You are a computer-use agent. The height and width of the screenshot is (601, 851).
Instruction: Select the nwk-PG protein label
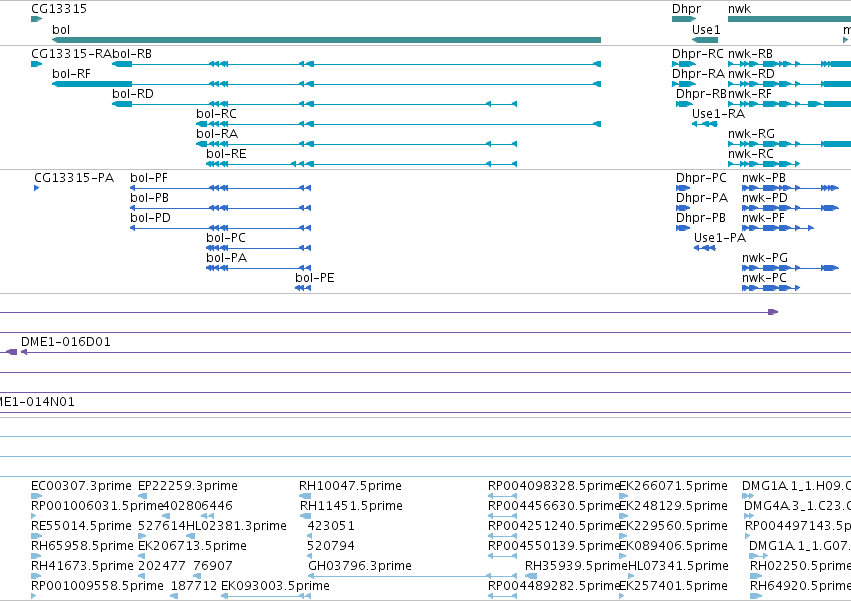point(765,258)
